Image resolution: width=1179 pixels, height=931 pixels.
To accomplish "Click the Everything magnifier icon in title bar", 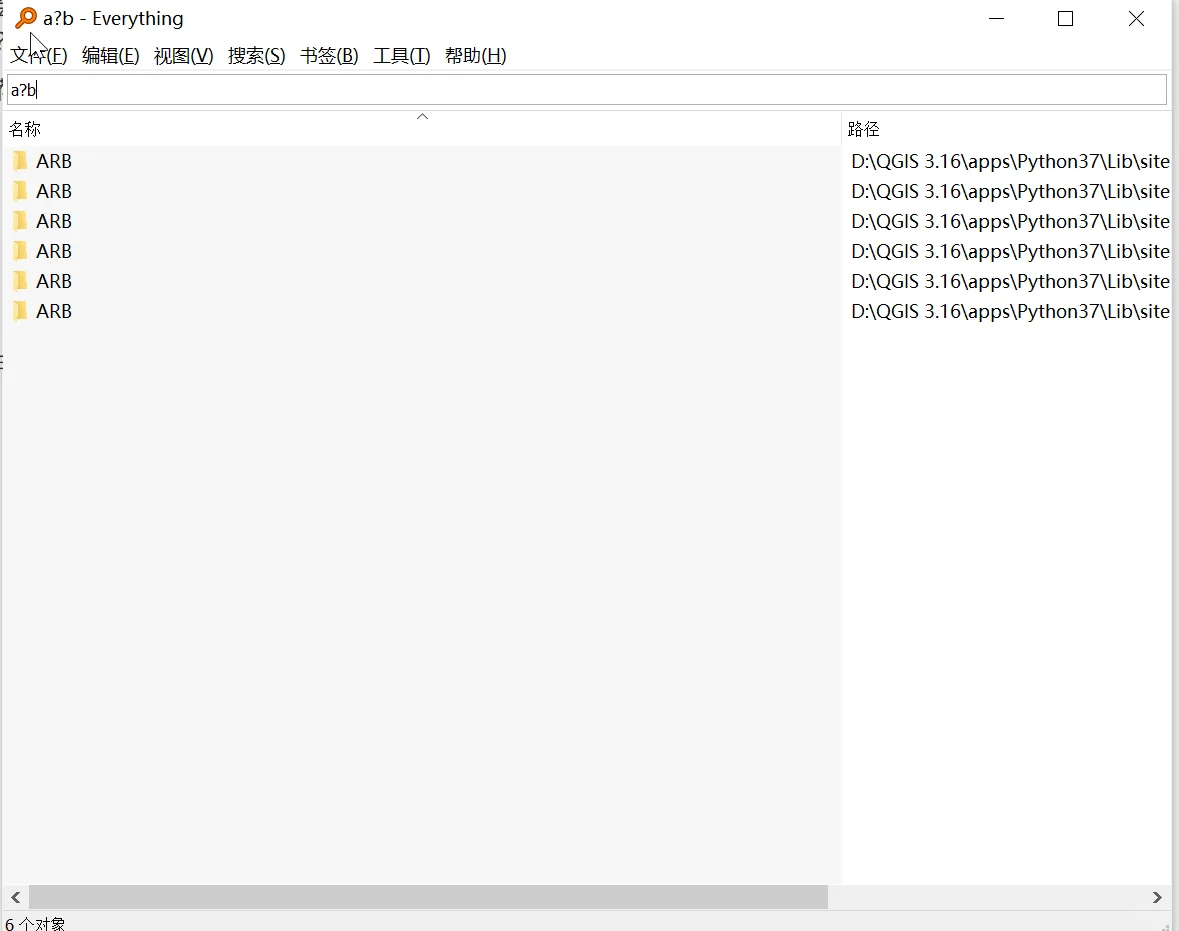I will [26, 18].
